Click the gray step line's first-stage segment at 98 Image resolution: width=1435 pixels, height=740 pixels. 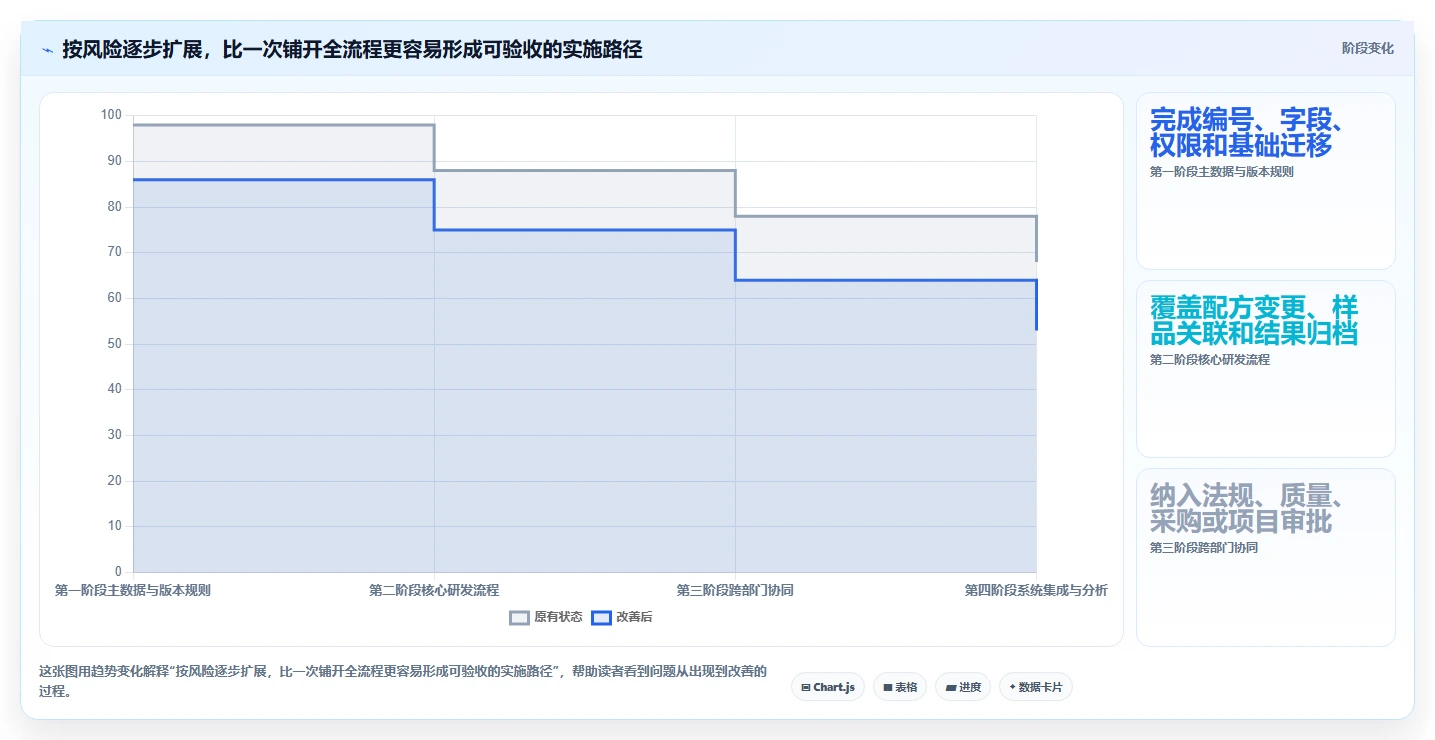click(283, 125)
